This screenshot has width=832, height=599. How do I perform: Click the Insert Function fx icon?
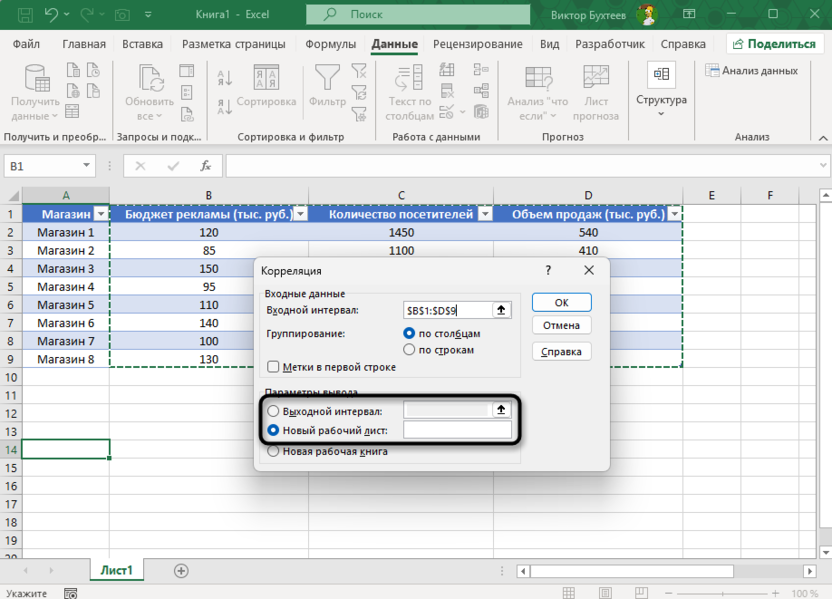coord(205,166)
